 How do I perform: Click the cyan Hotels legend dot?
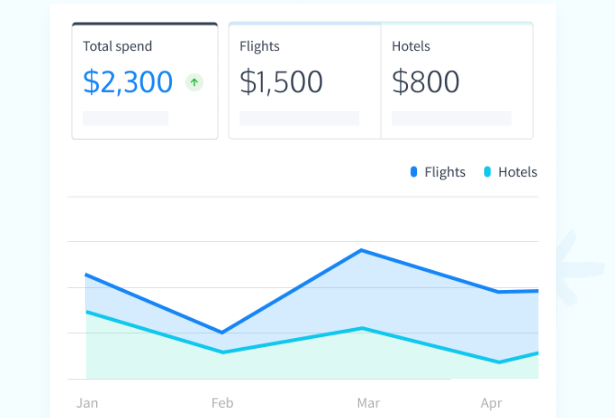(x=487, y=172)
